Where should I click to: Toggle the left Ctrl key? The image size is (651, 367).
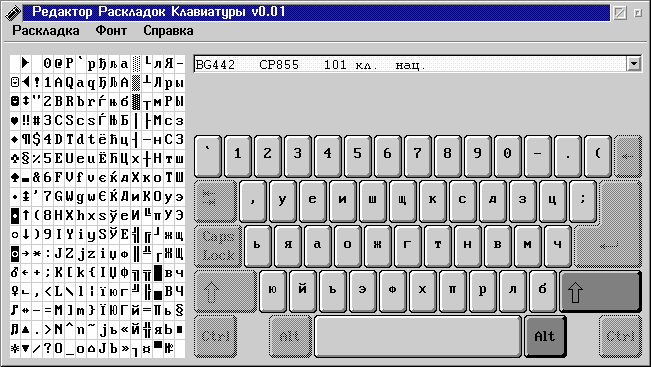click(x=215, y=336)
